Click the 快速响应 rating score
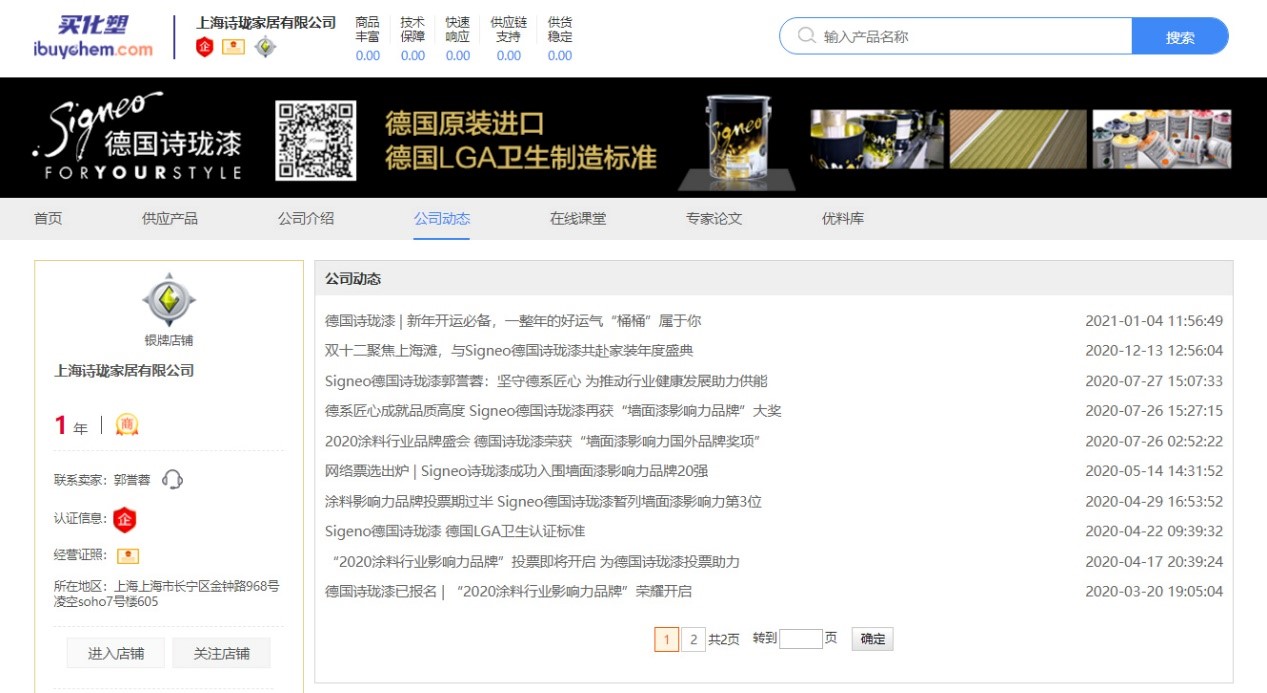 458,56
